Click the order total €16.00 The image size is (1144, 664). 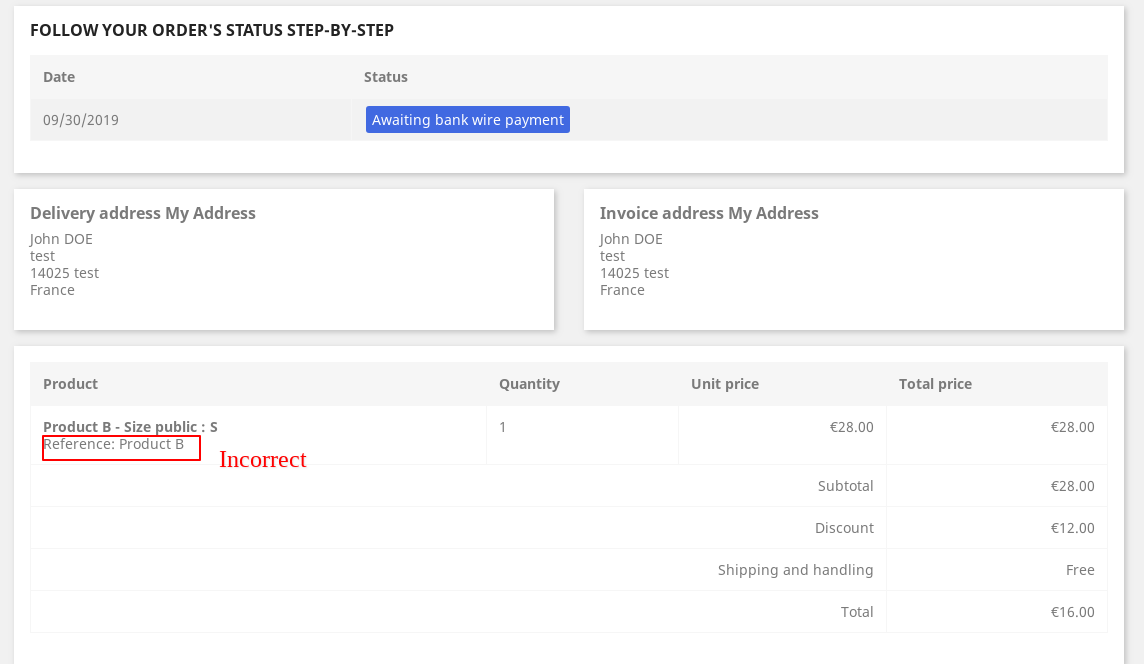1072,612
